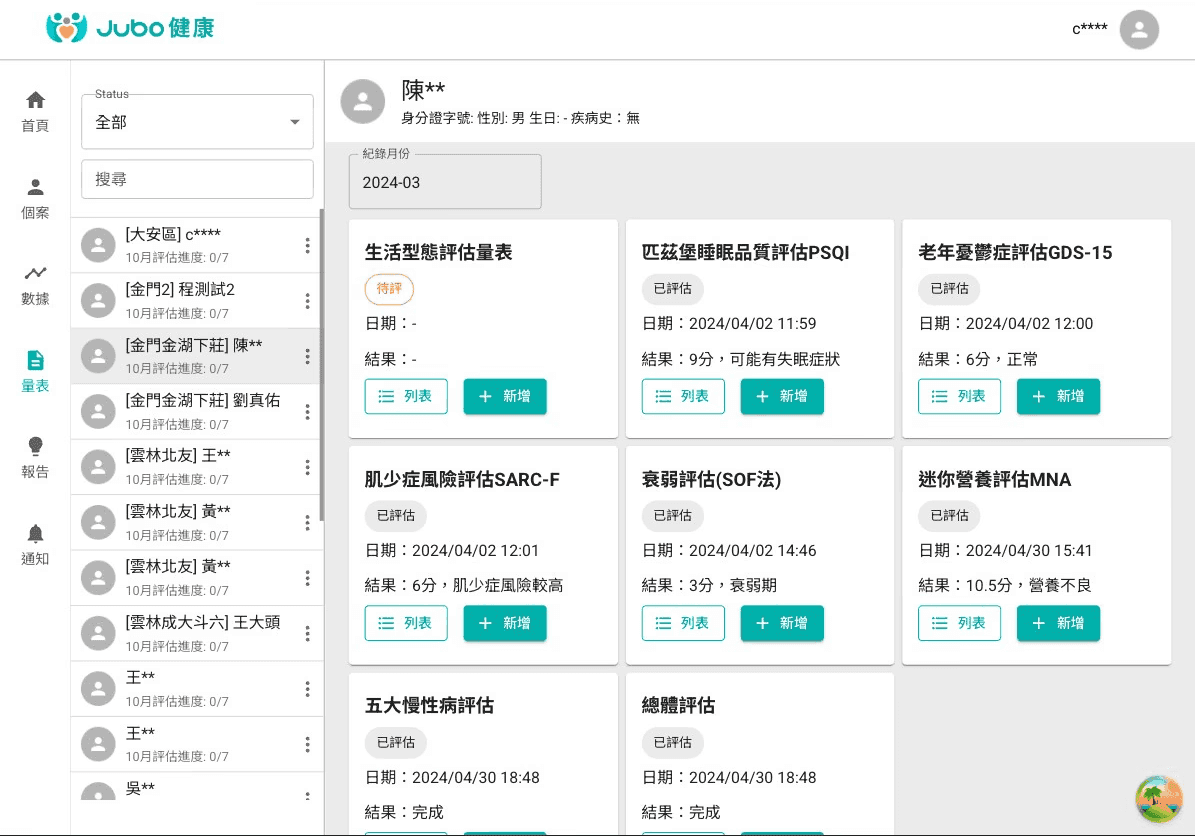This screenshot has width=1195, height=836.
Task: Click the patient 陳** profile avatar in header
Action: (363, 101)
